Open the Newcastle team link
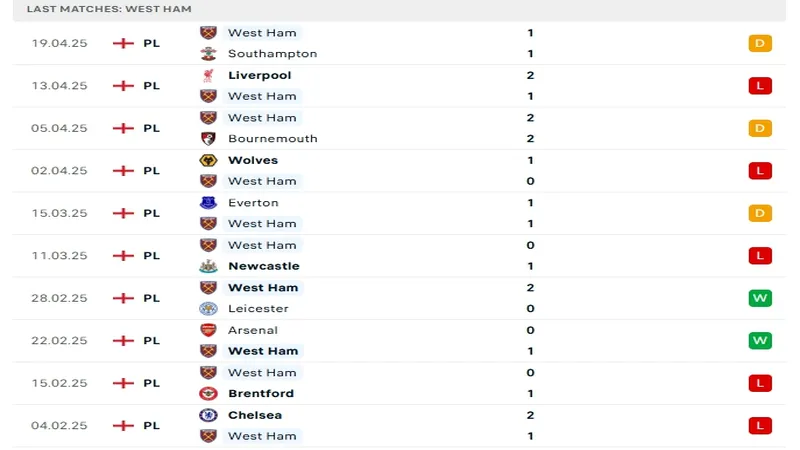The image size is (800, 450). click(x=263, y=266)
